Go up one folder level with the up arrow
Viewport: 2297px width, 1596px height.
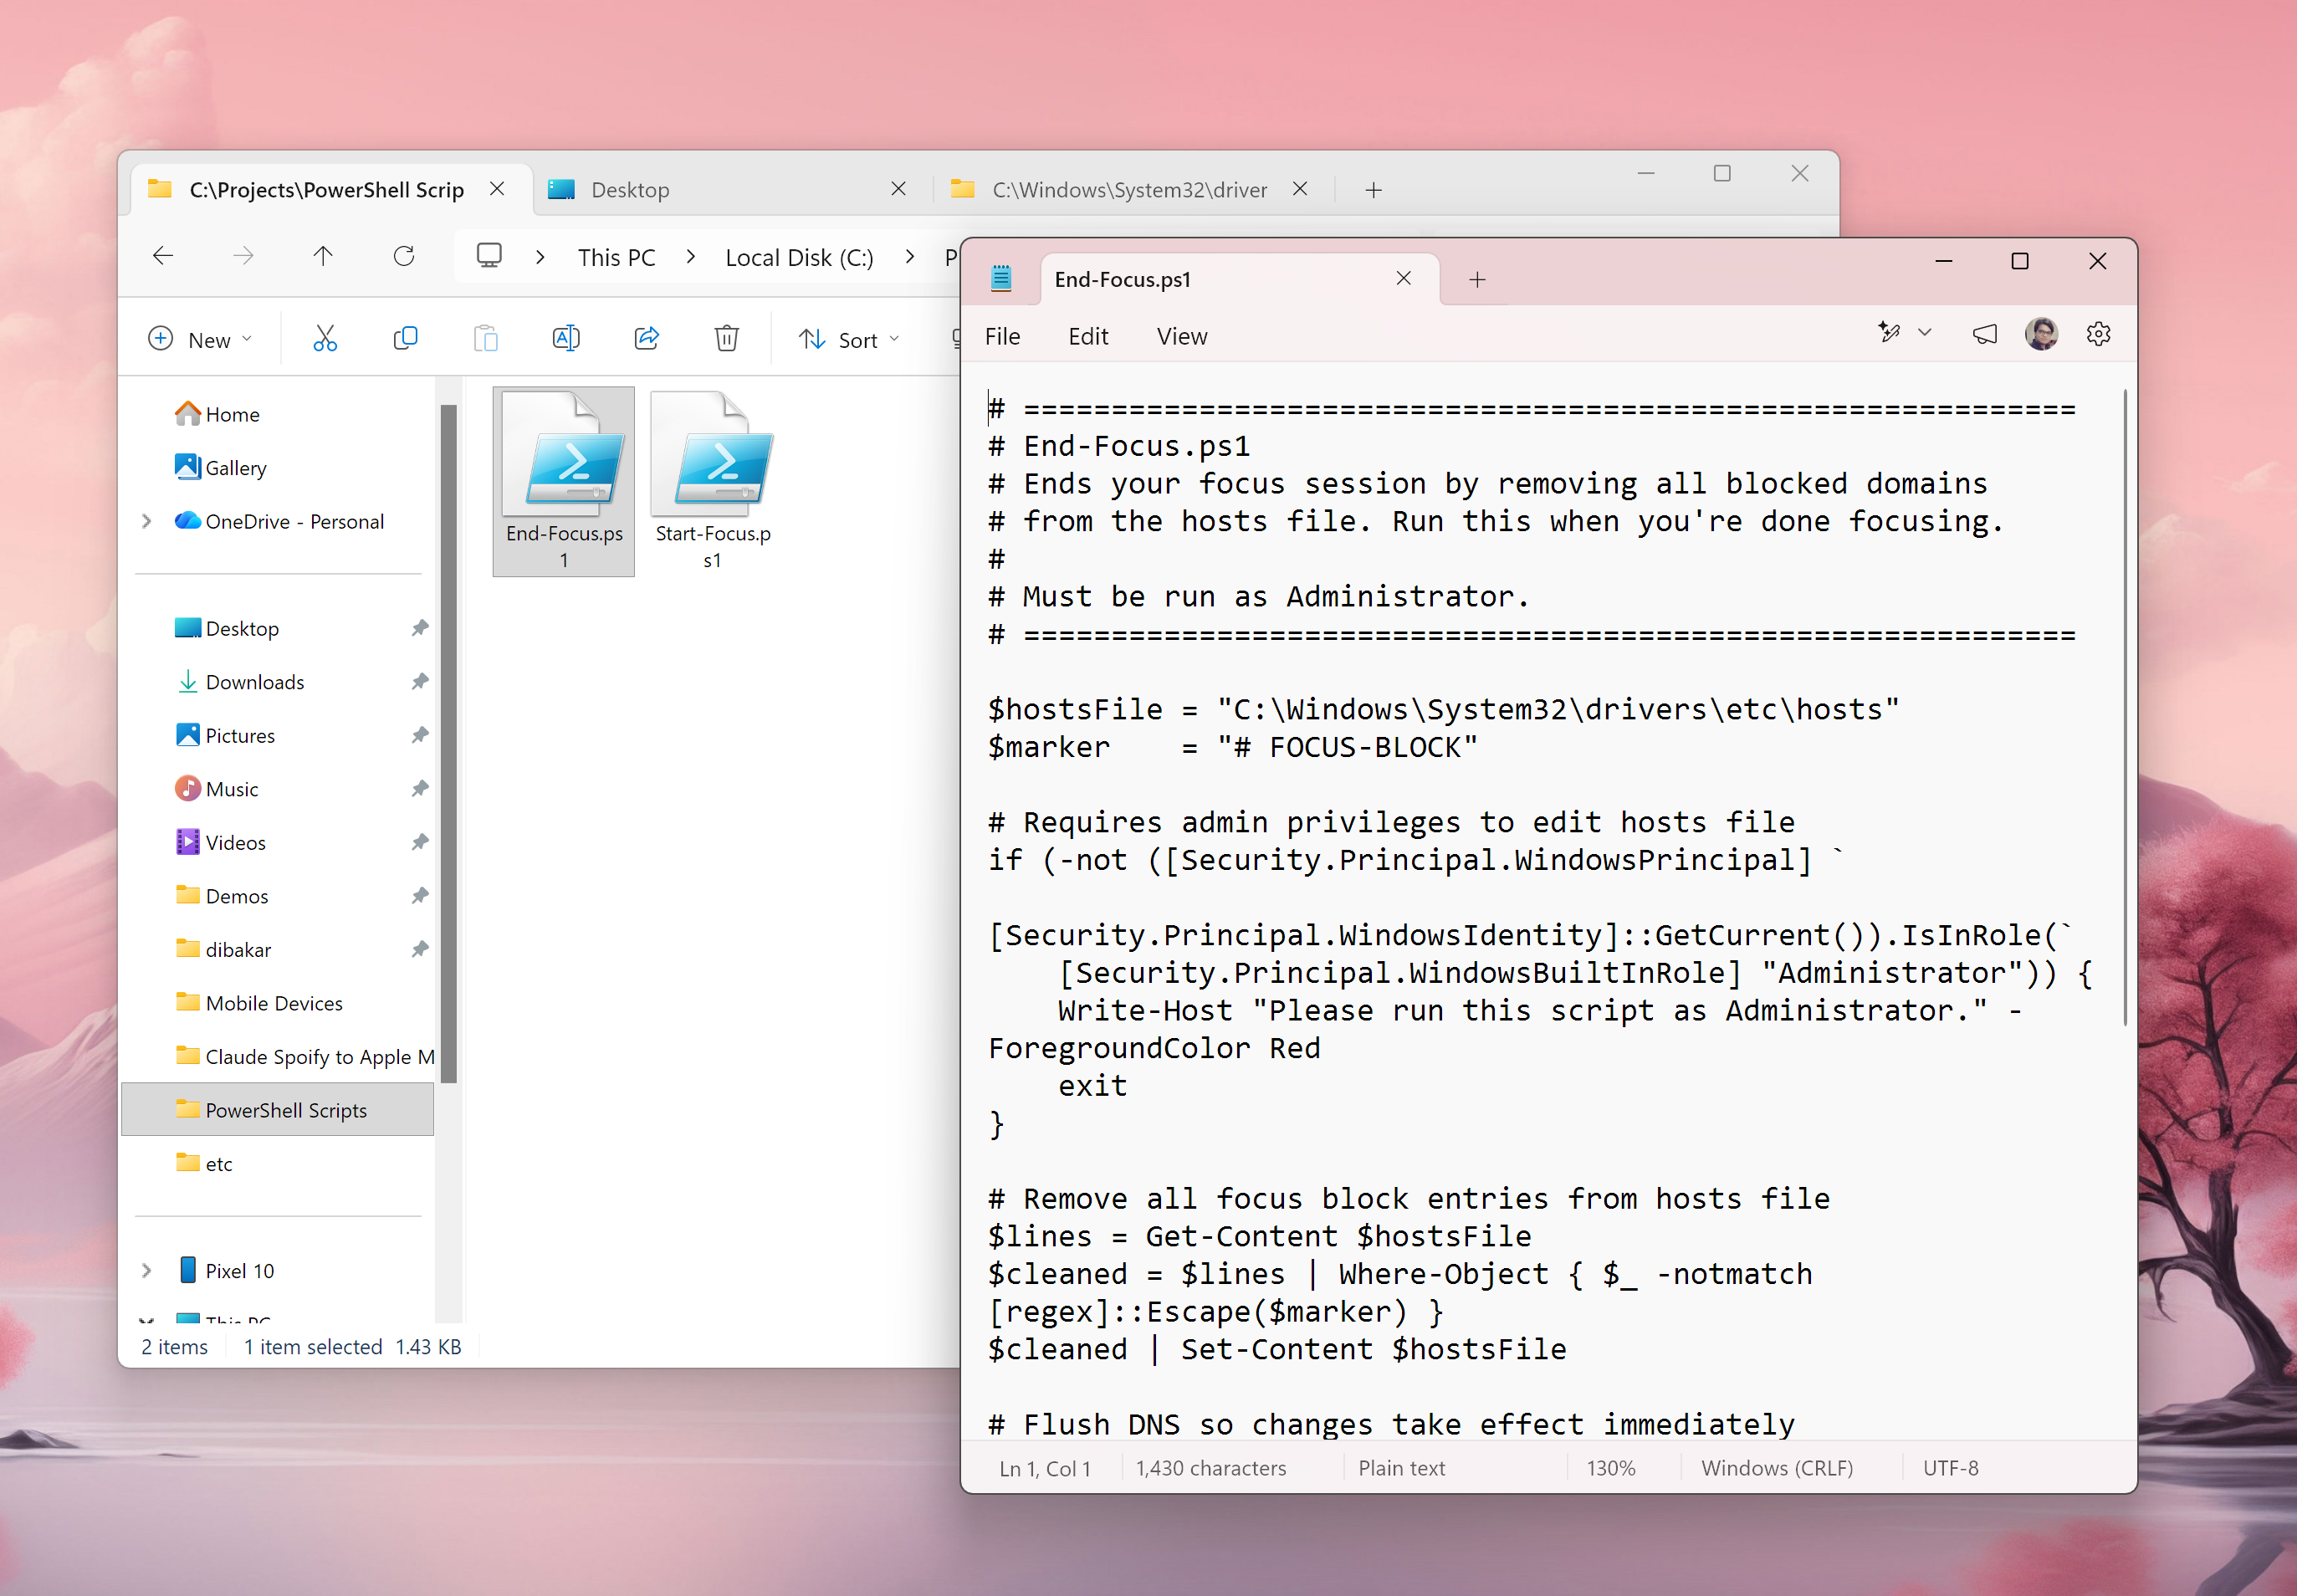point(323,257)
